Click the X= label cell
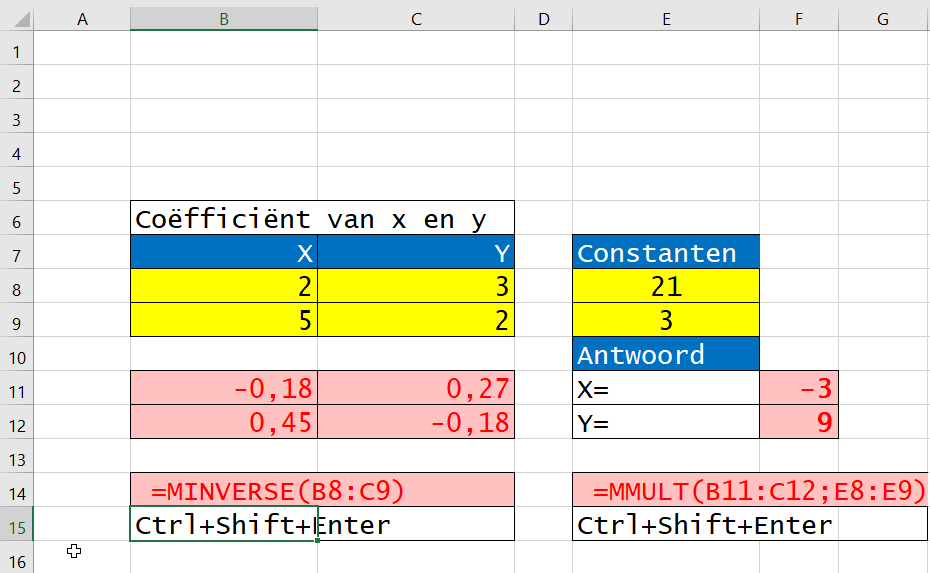This screenshot has height=573, width=930. [665, 388]
